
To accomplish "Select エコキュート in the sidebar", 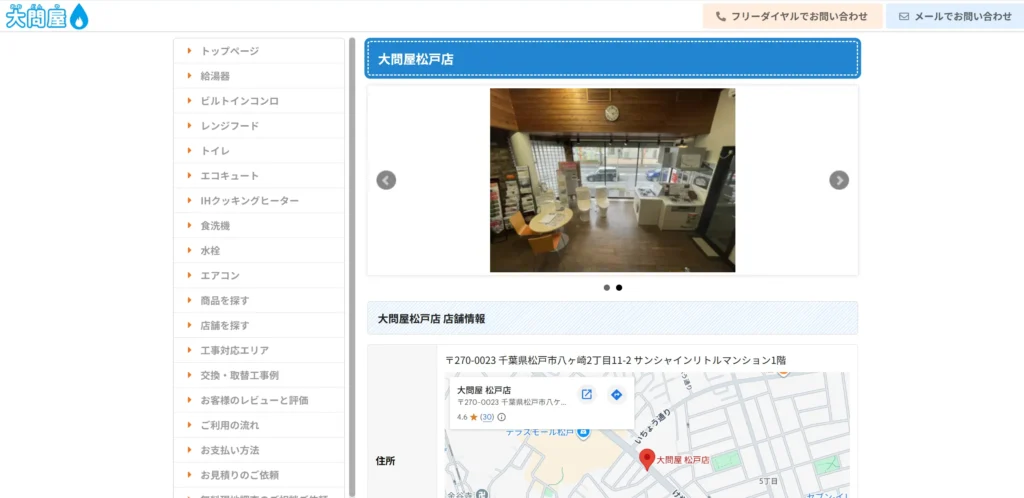I will click(229, 176).
